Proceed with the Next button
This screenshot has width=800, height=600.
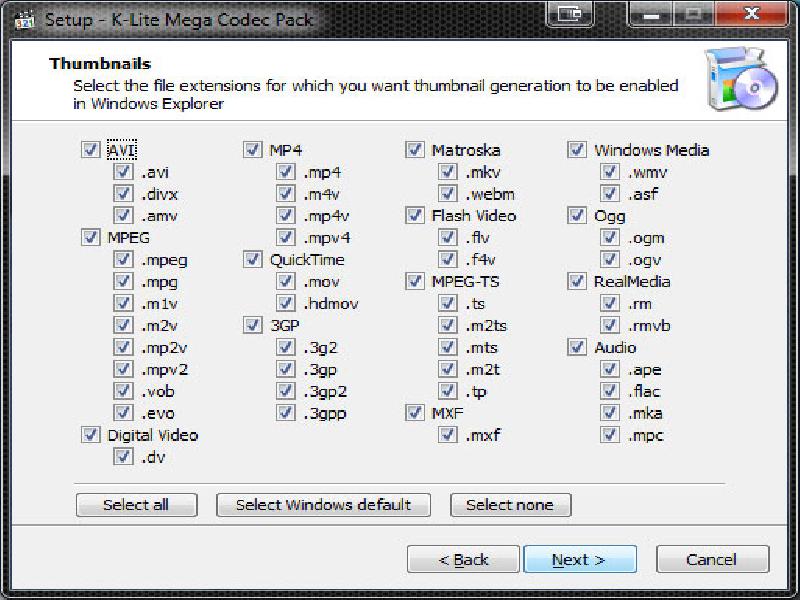tap(580, 559)
